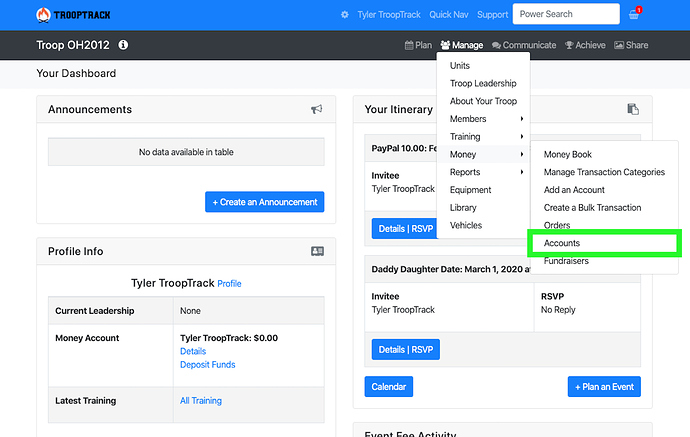Screen dimensions: 690x437
Task: Open Manage Transaction Categories
Action: click(604, 172)
